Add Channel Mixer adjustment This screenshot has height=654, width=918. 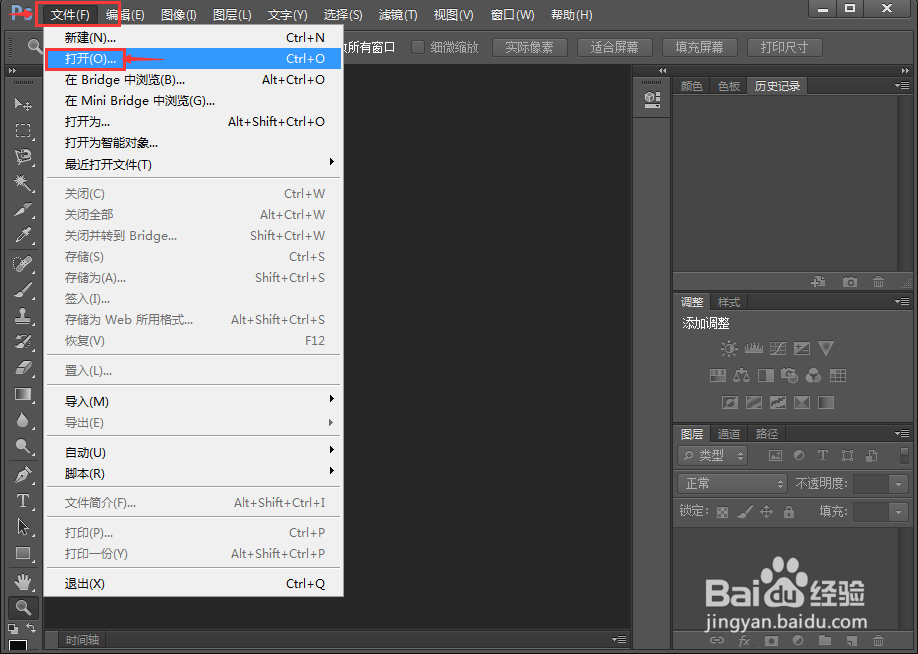click(813, 376)
